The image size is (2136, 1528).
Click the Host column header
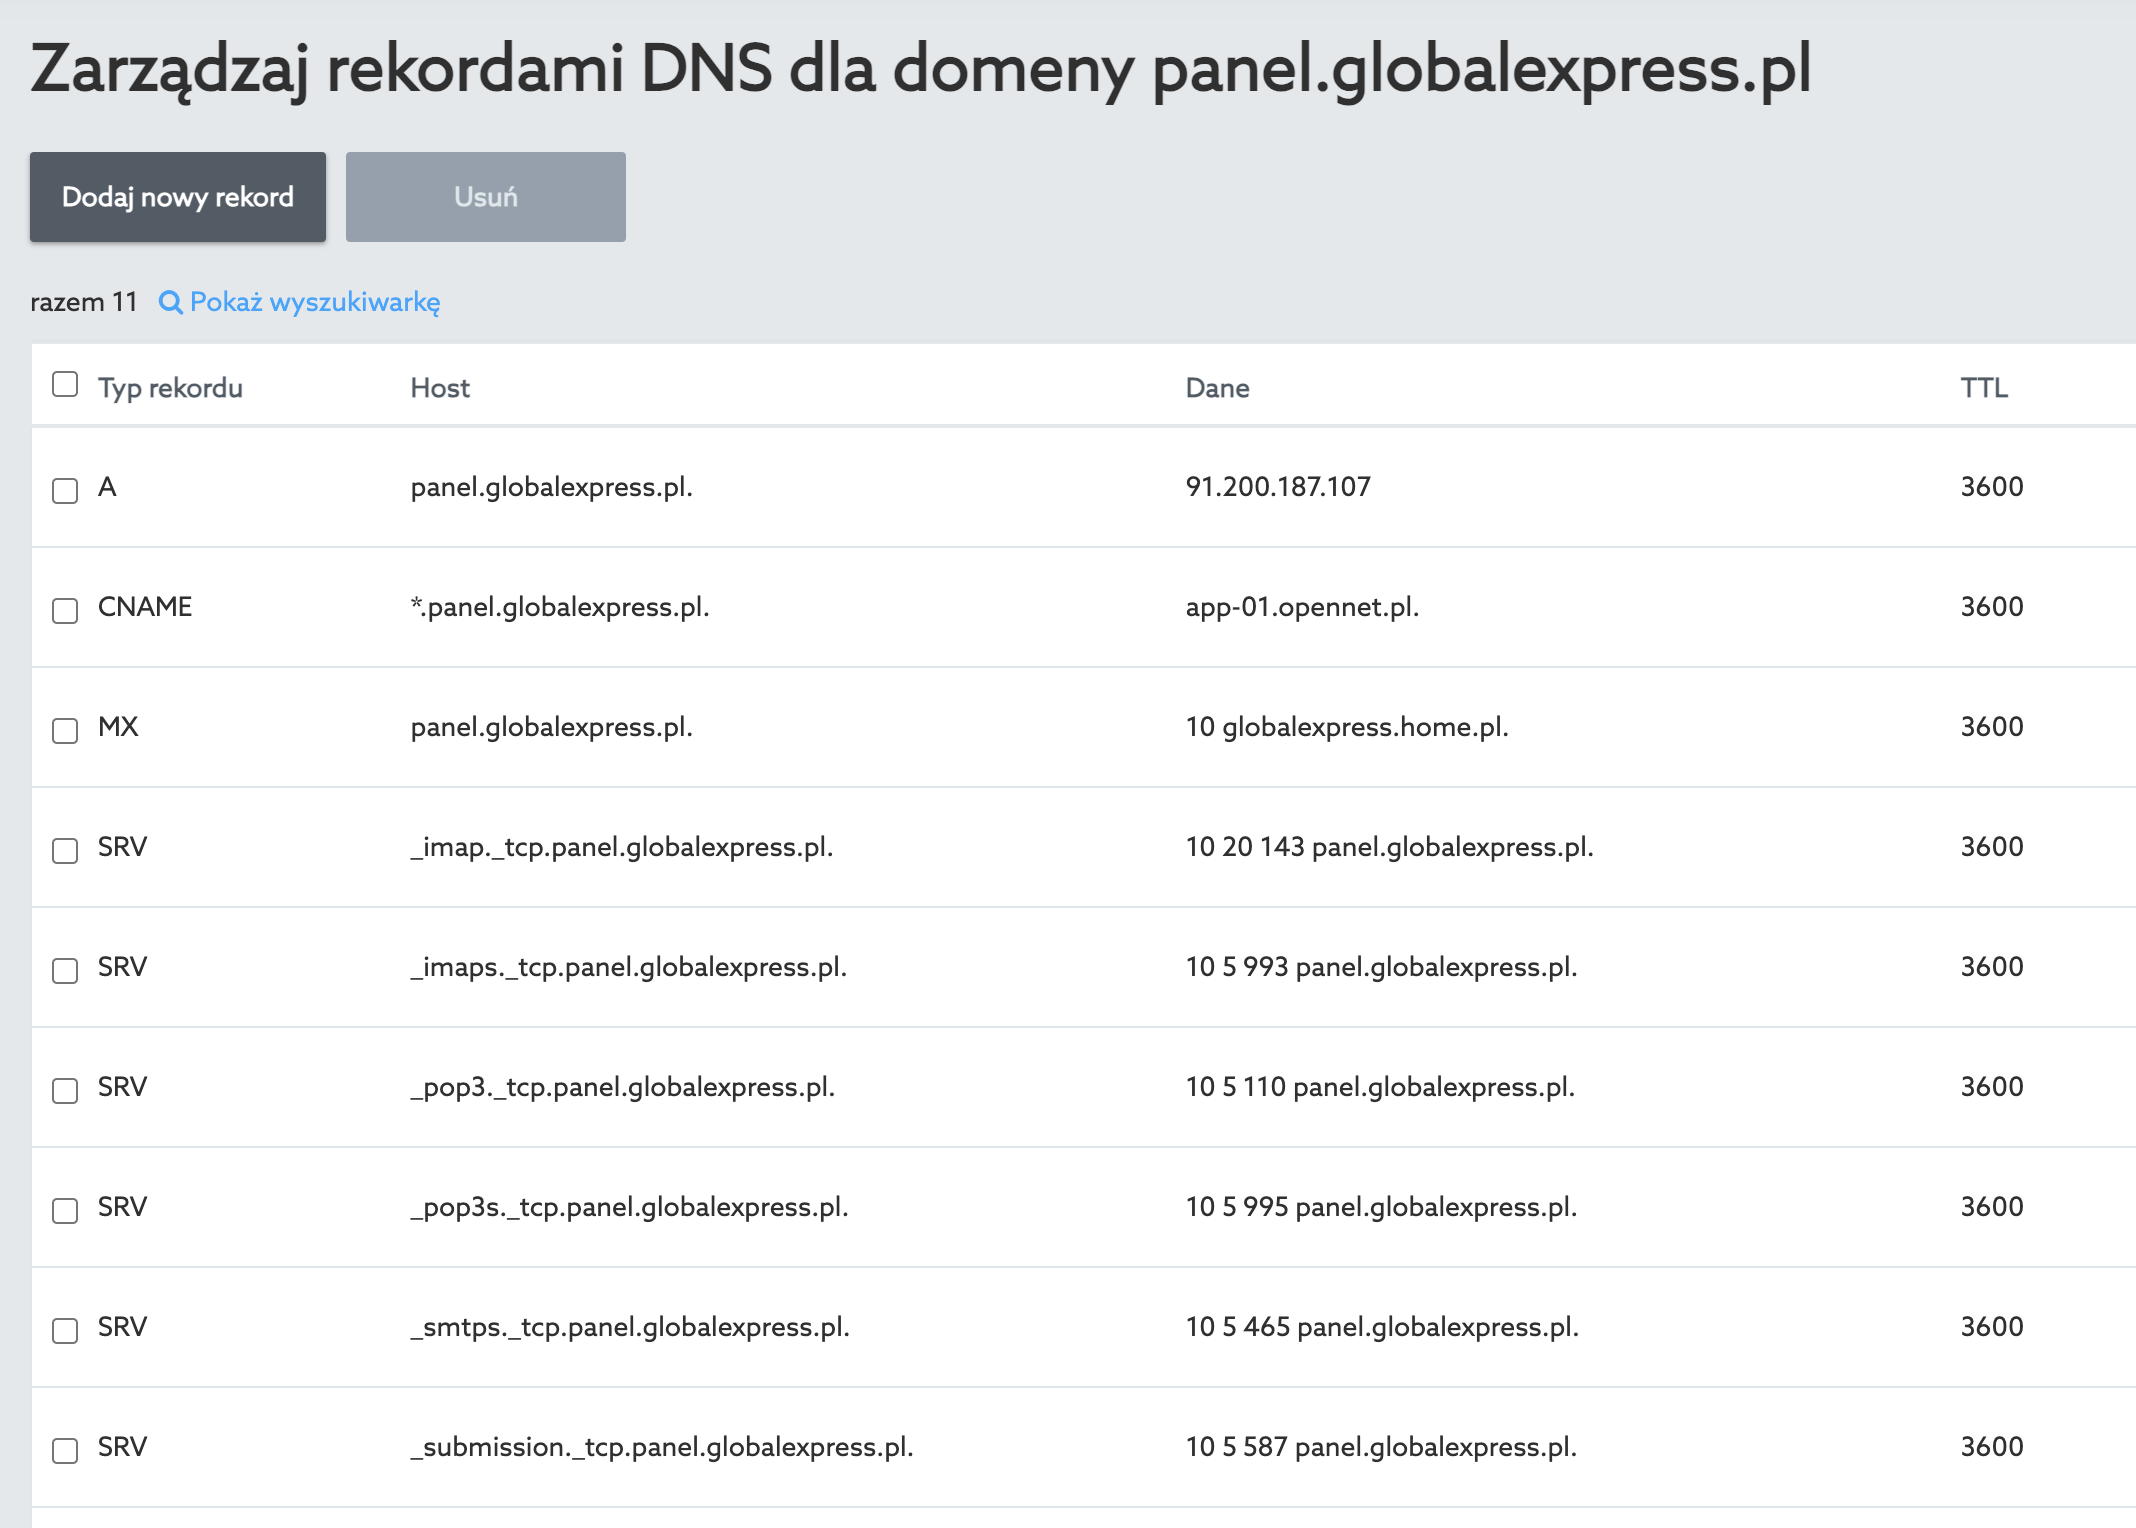440,388
